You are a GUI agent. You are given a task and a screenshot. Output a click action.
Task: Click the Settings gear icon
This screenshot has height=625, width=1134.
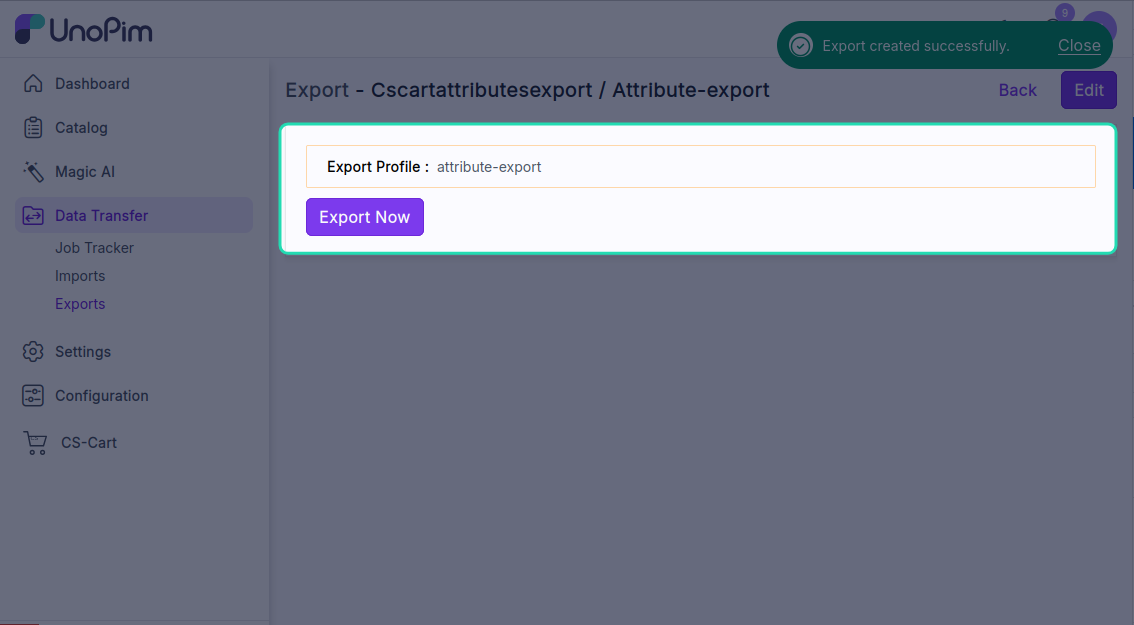tap(33, 352)
